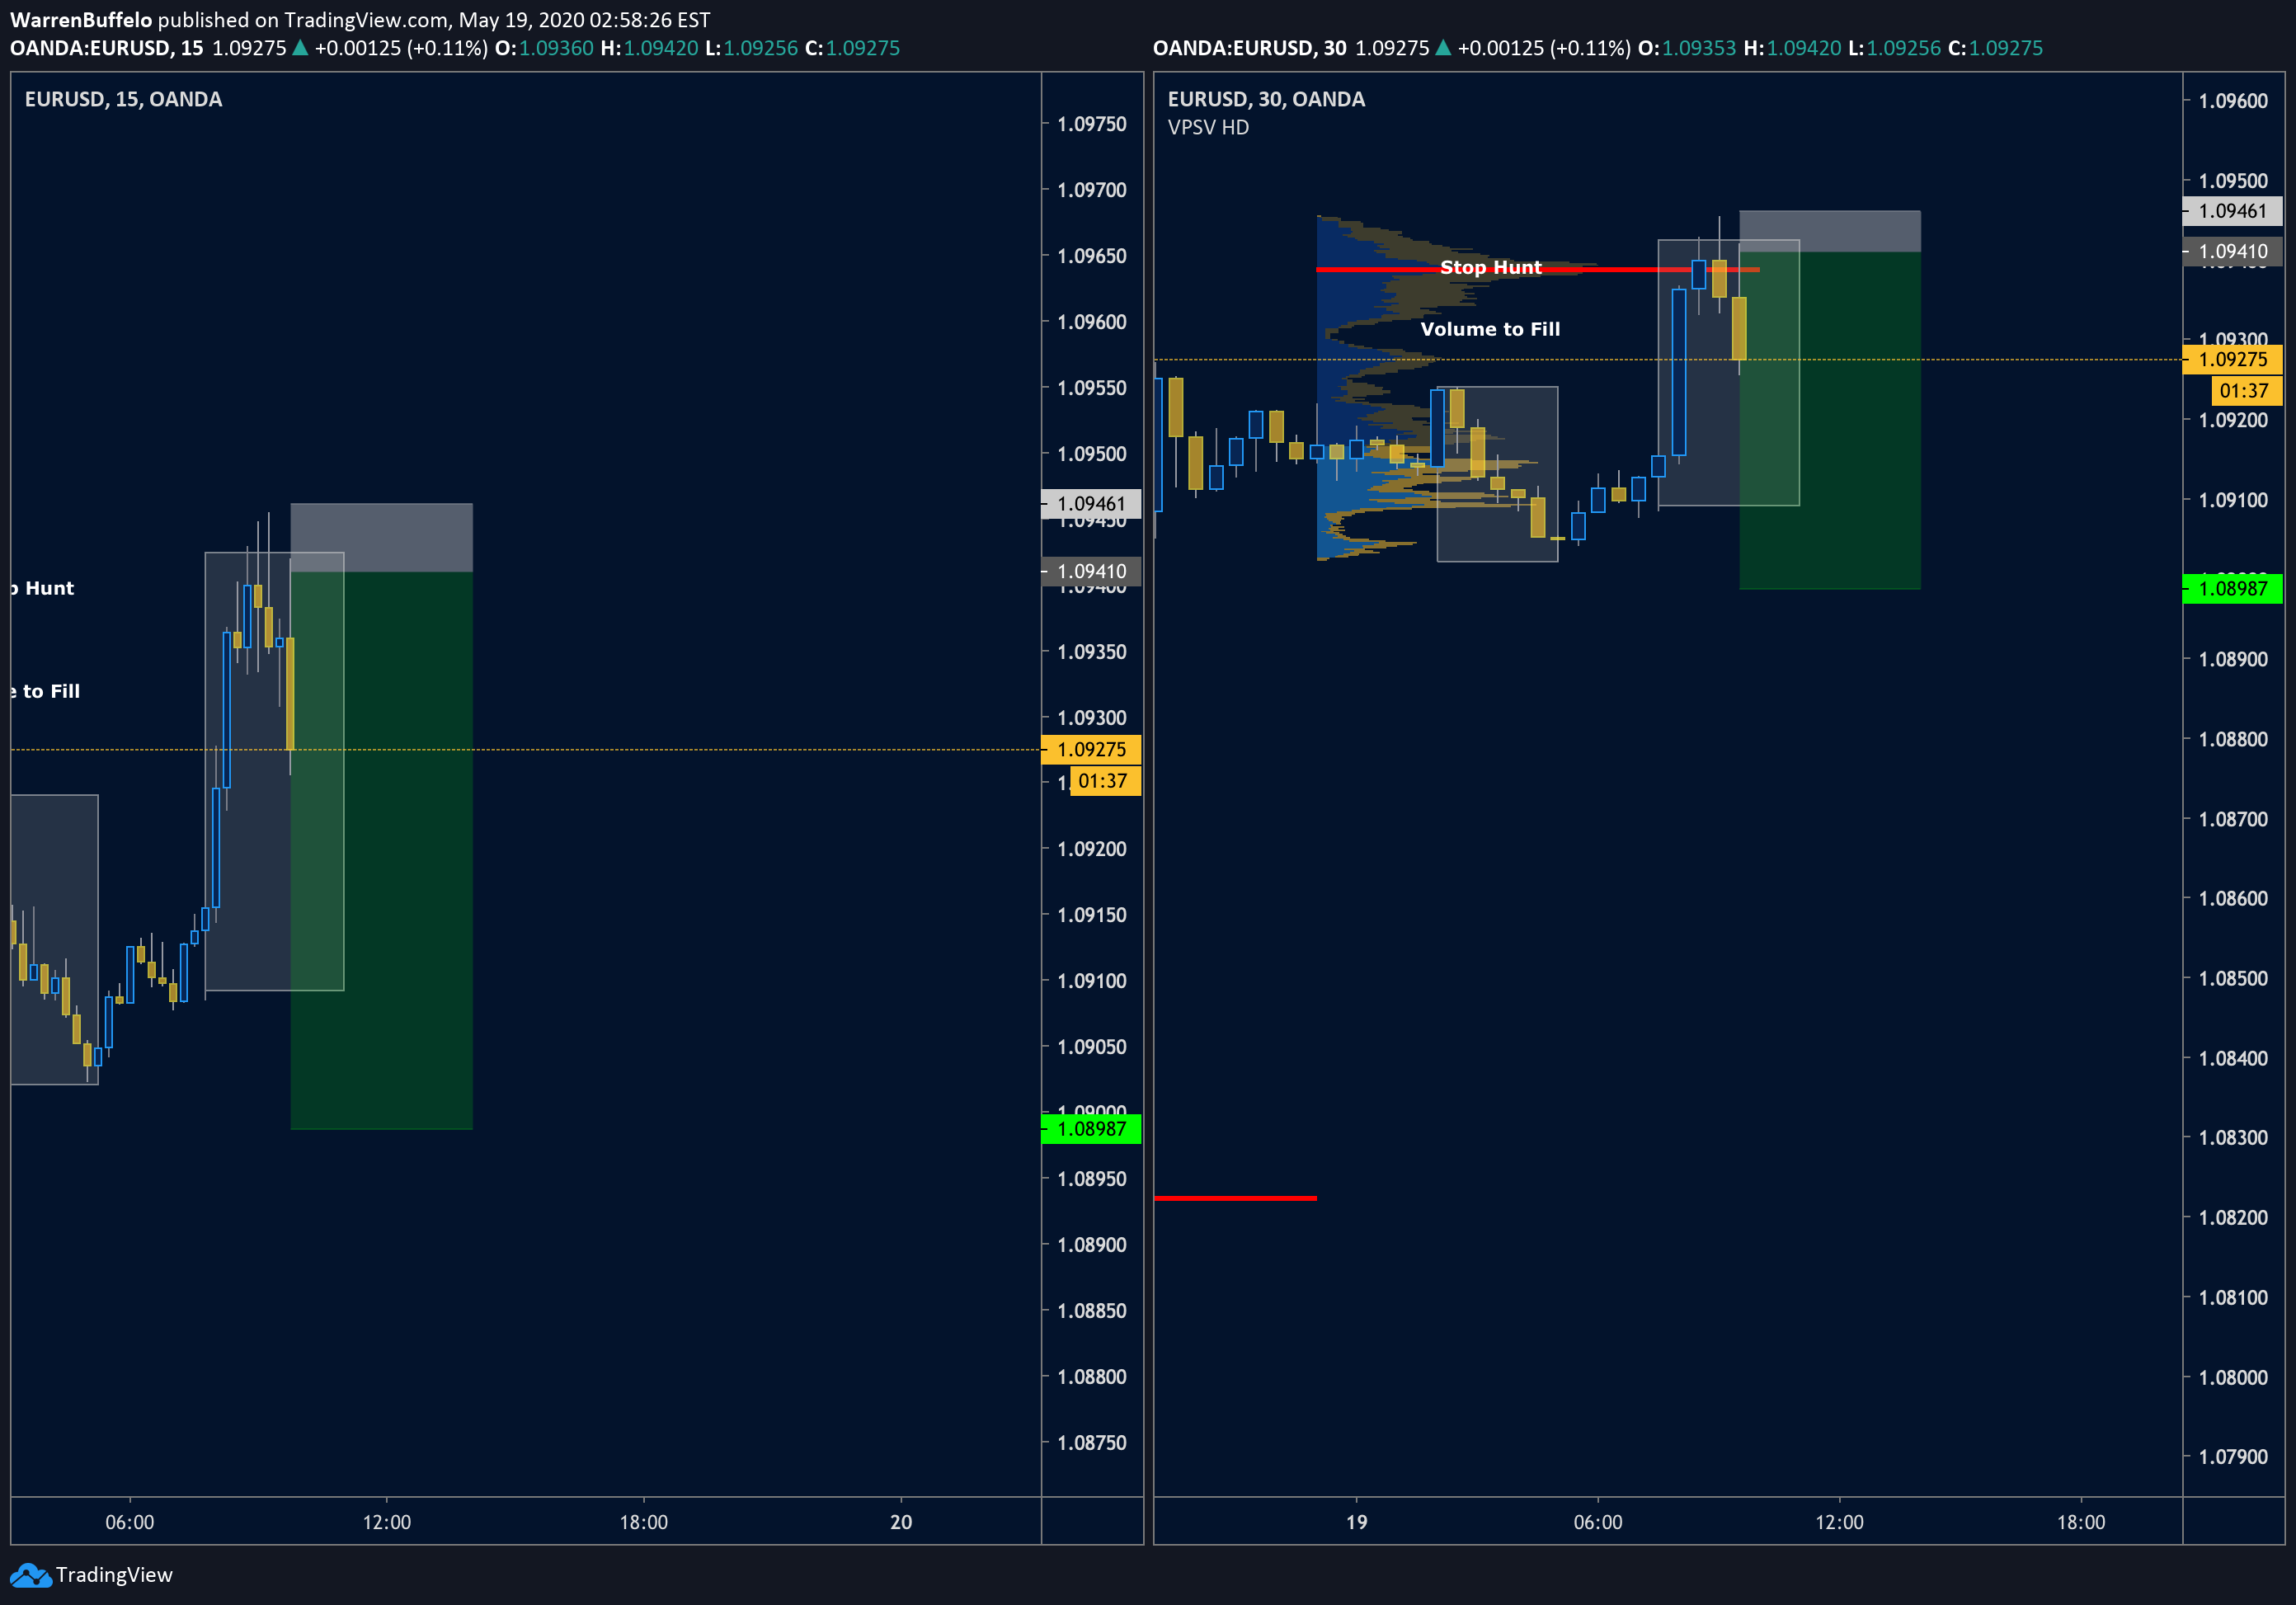Click the 19 date marker on right chart

pyautogui.click(x=1356, y=1522)
